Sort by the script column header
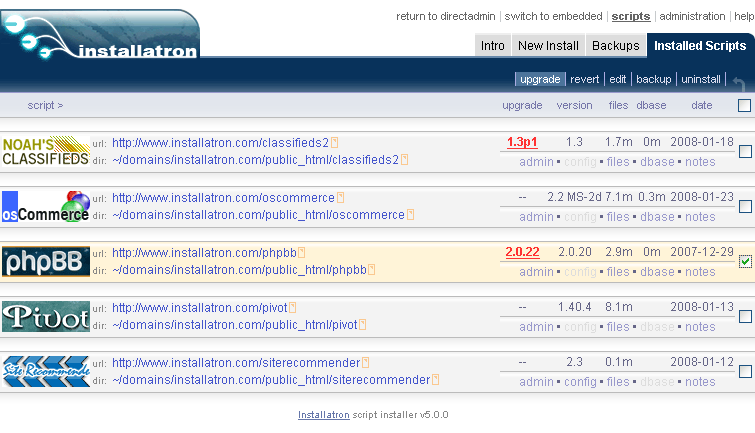This screenshot has height=433, width=755. pos(45,105)
